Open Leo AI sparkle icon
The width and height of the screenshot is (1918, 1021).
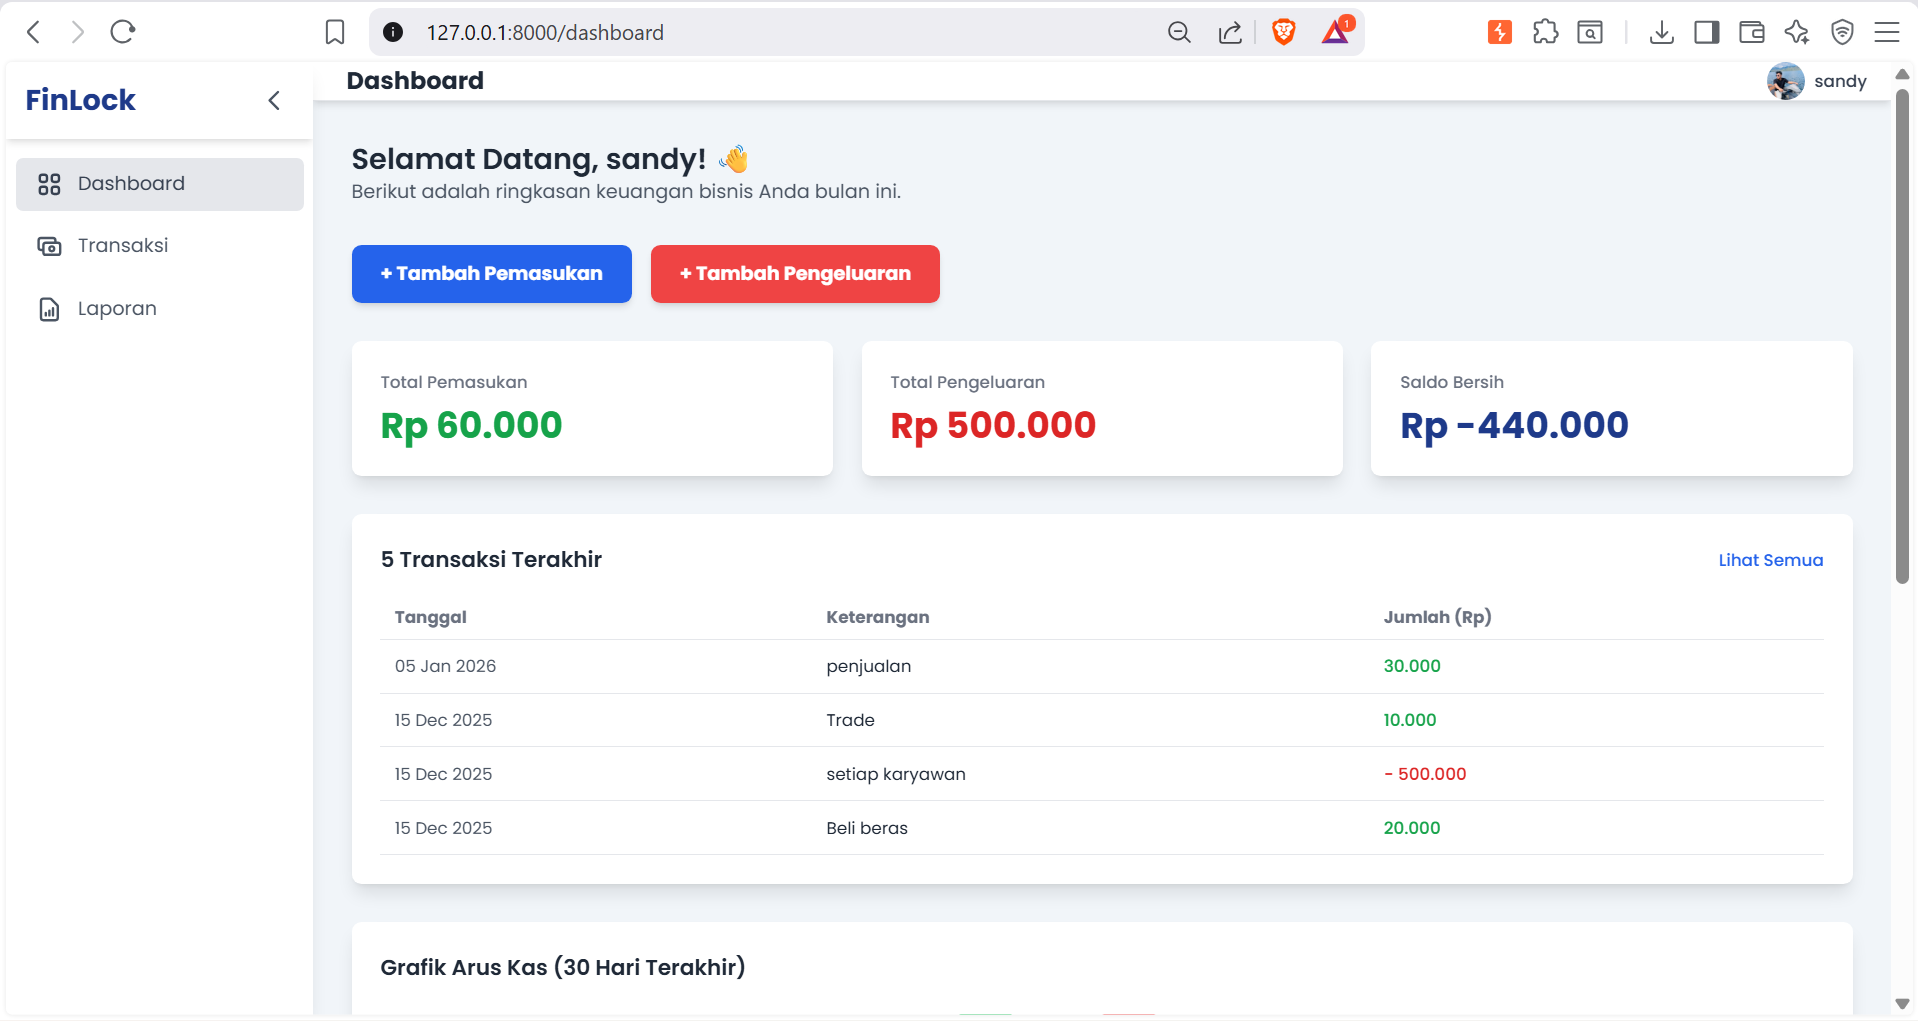pyautogui.click(x=1797, y=32)
